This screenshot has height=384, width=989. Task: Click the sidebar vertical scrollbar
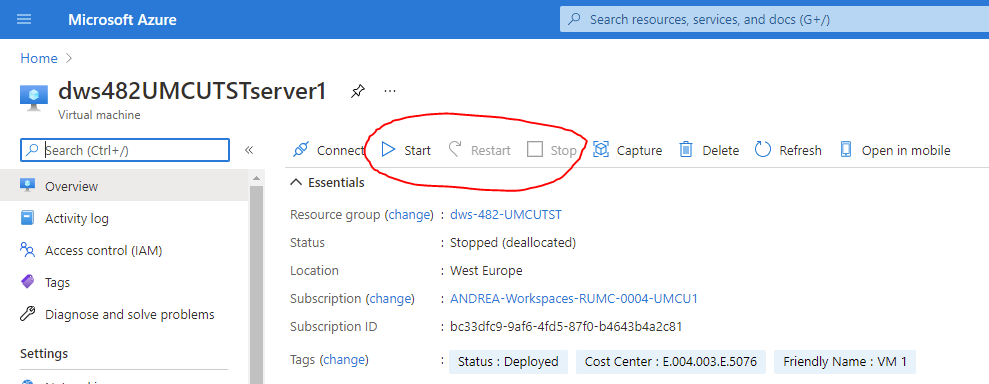tap(256, 284)
